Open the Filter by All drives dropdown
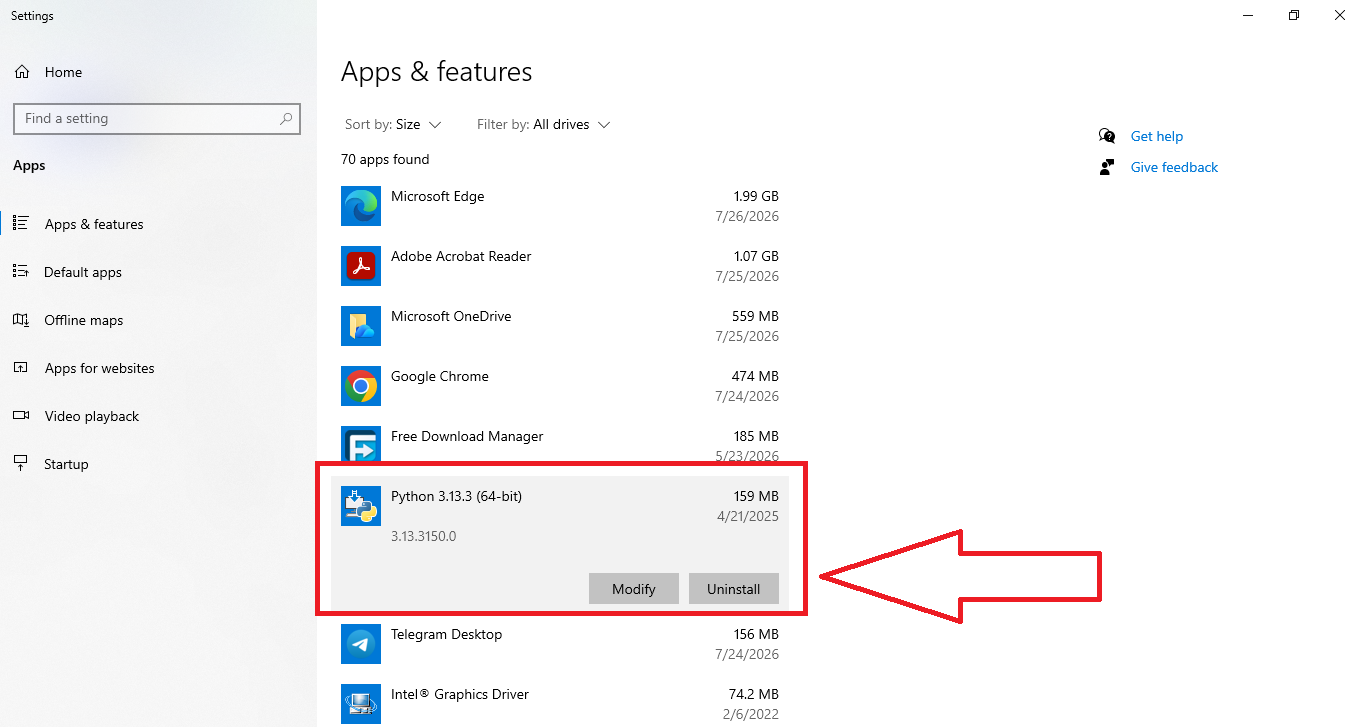 (x=544, y=124)
